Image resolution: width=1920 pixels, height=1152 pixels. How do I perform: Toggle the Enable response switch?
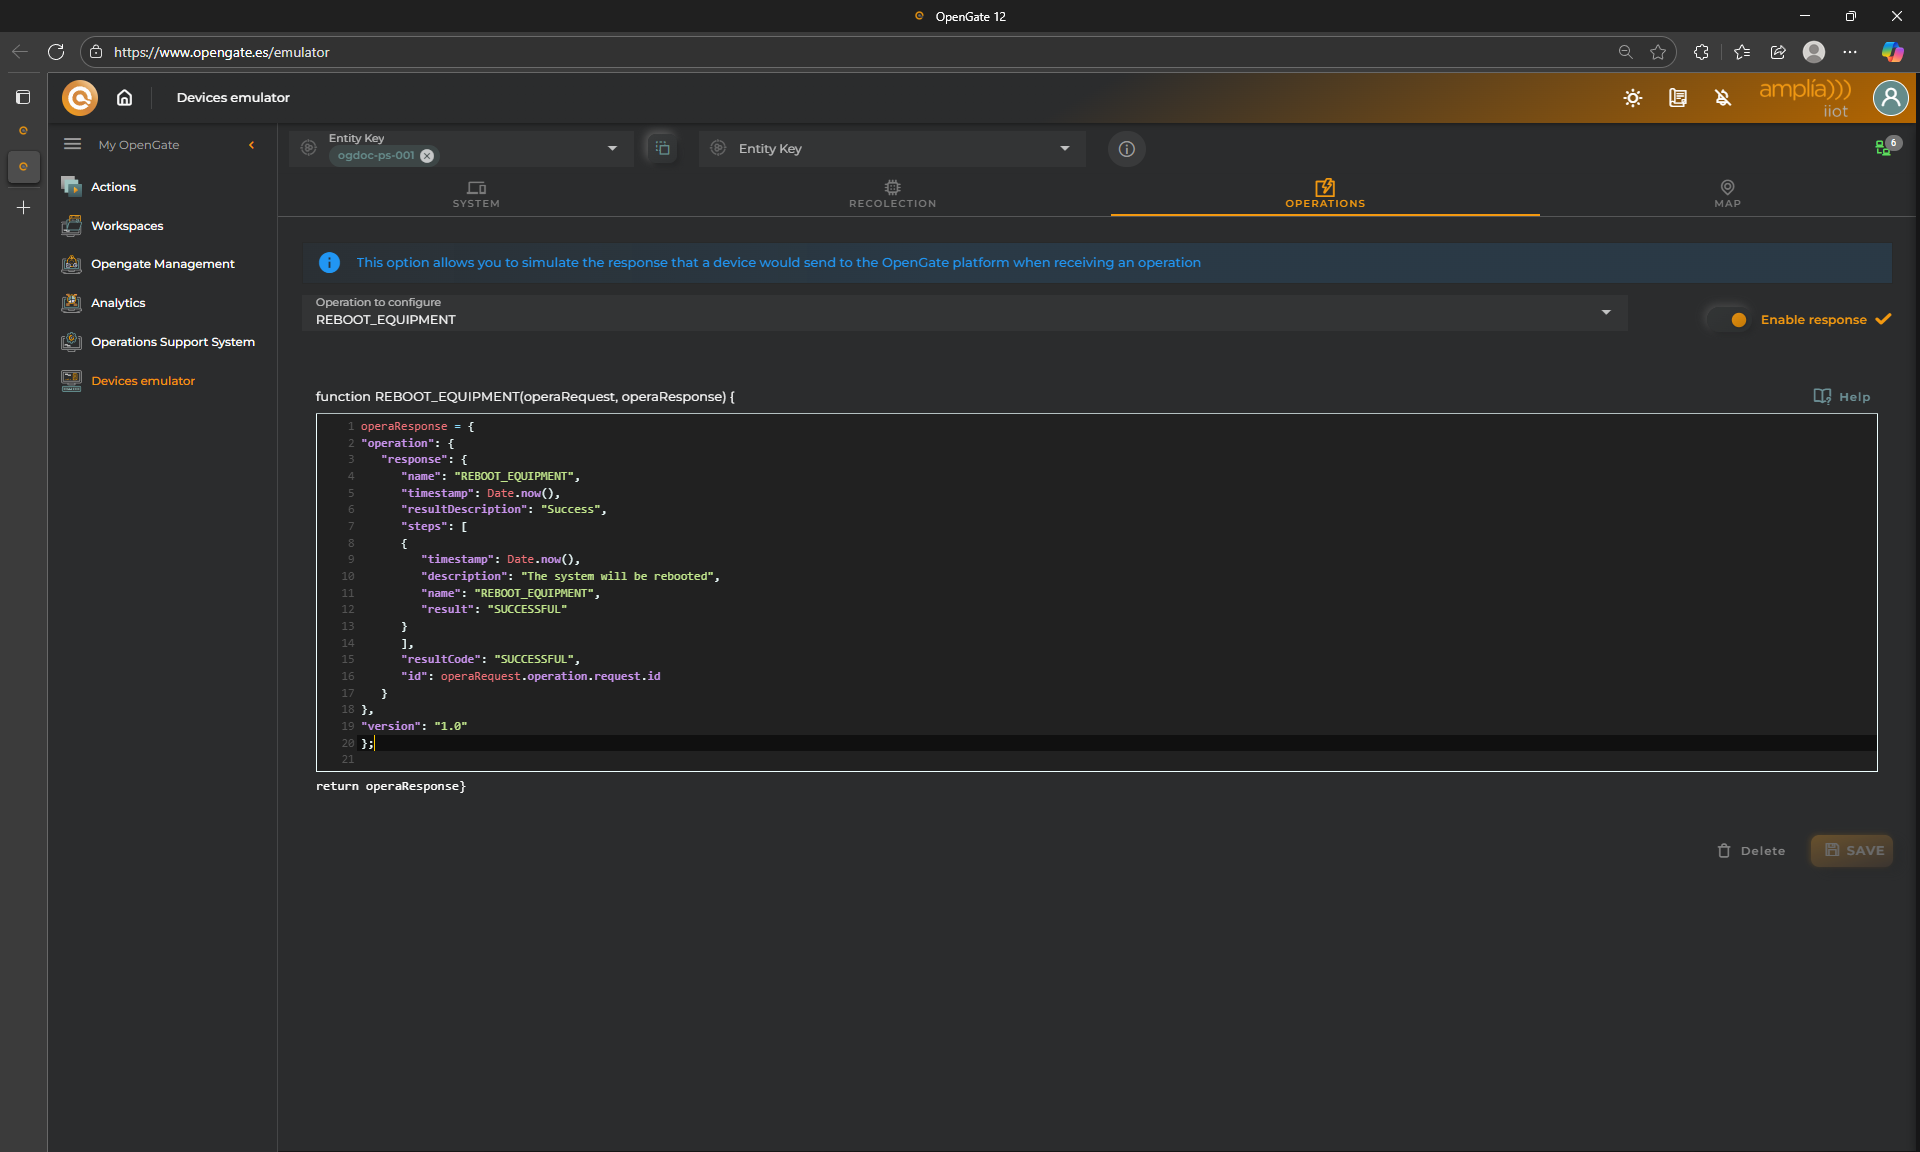click(1727, 320)
